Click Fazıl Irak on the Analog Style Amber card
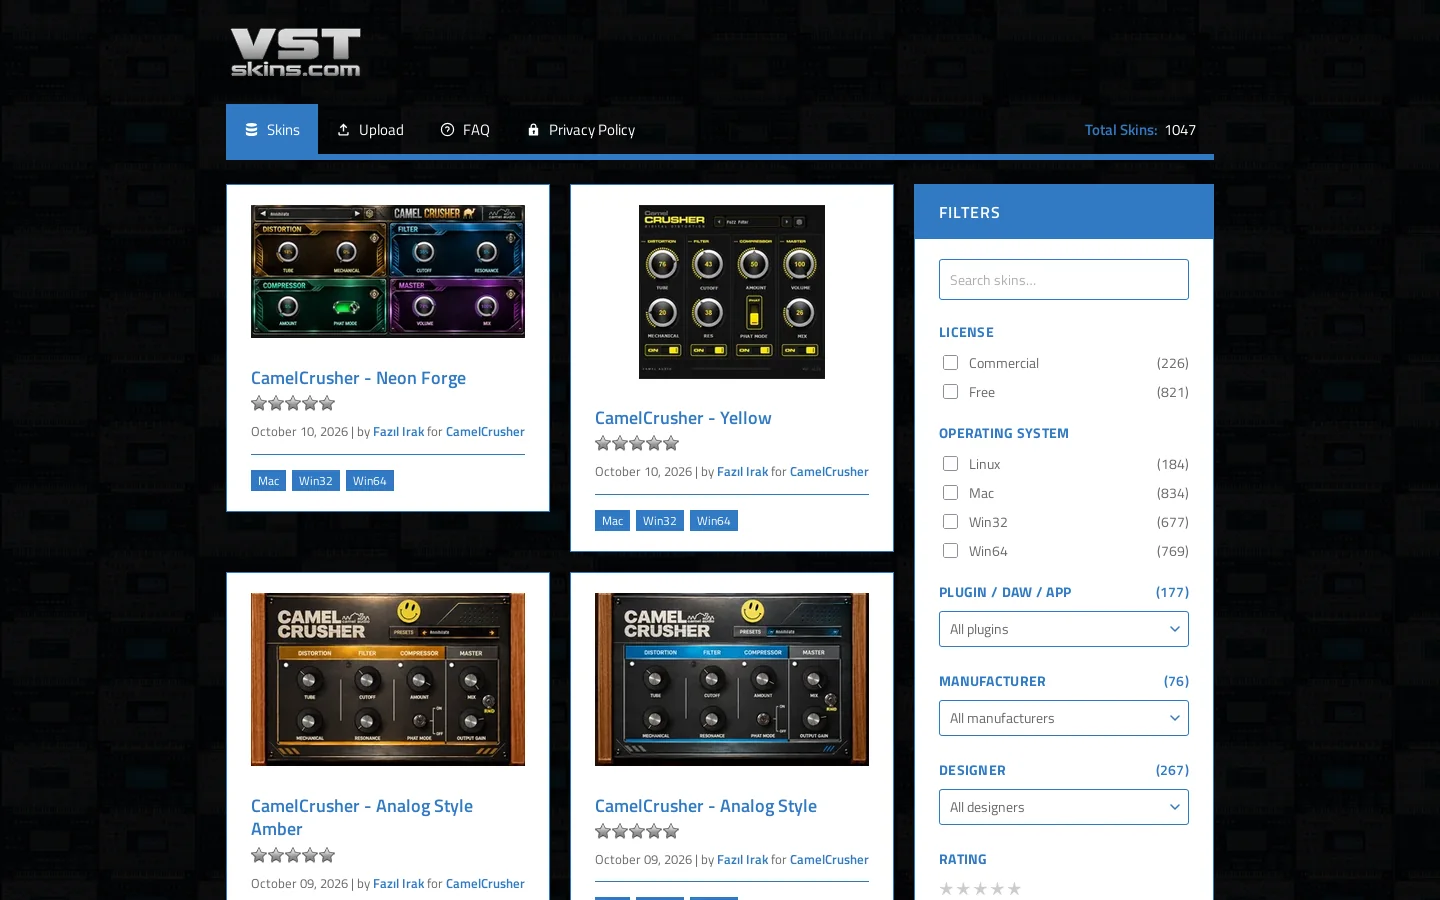1440x900 pixels. (x=398, y=884)
